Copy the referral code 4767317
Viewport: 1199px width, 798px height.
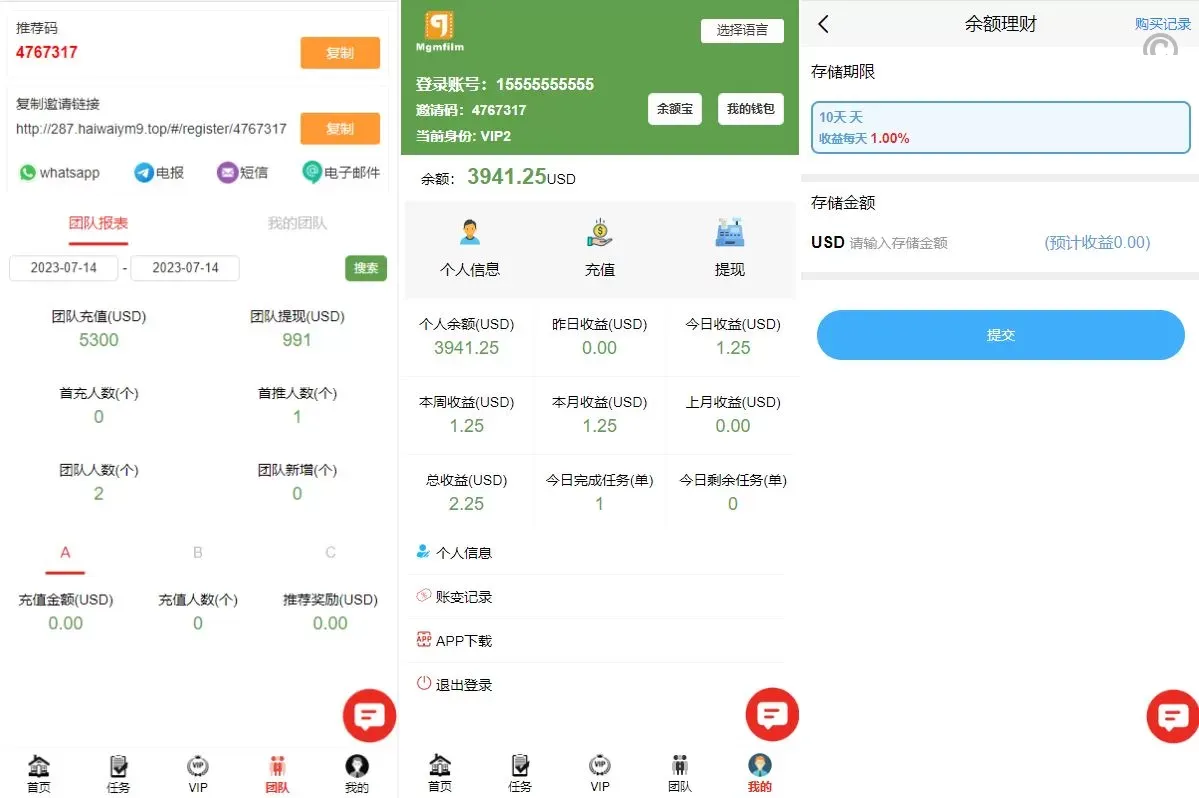click(x=340, y=53)
